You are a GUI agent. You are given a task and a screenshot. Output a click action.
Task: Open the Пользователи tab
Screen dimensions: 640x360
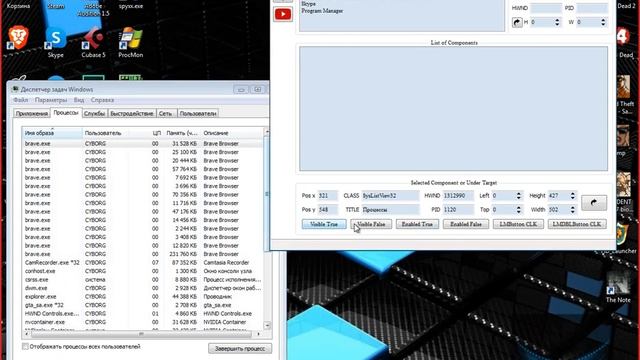(x=198, y=113)
